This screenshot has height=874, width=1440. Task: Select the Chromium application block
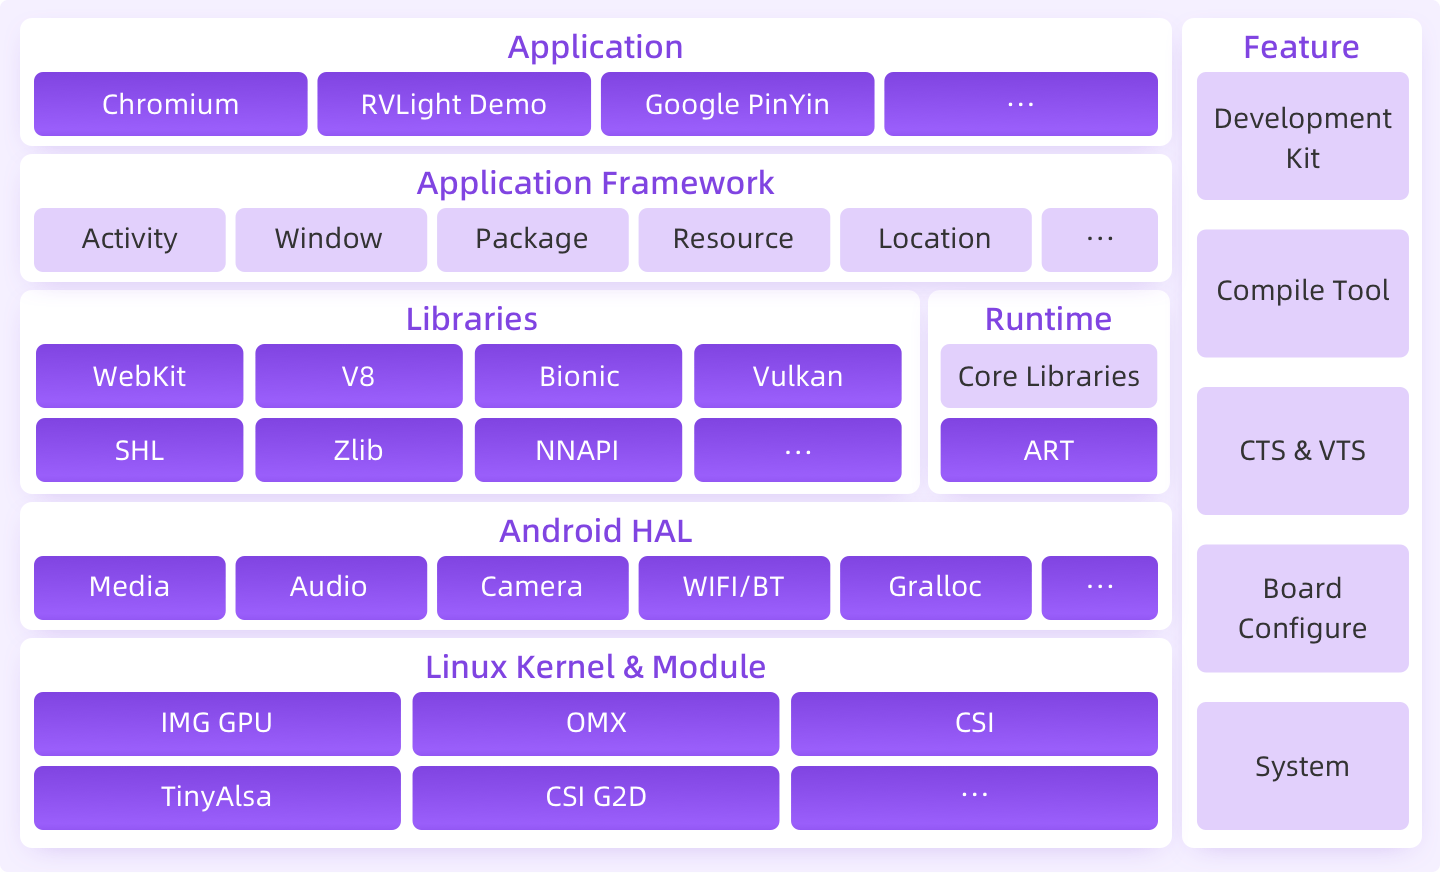pos(170,104)
